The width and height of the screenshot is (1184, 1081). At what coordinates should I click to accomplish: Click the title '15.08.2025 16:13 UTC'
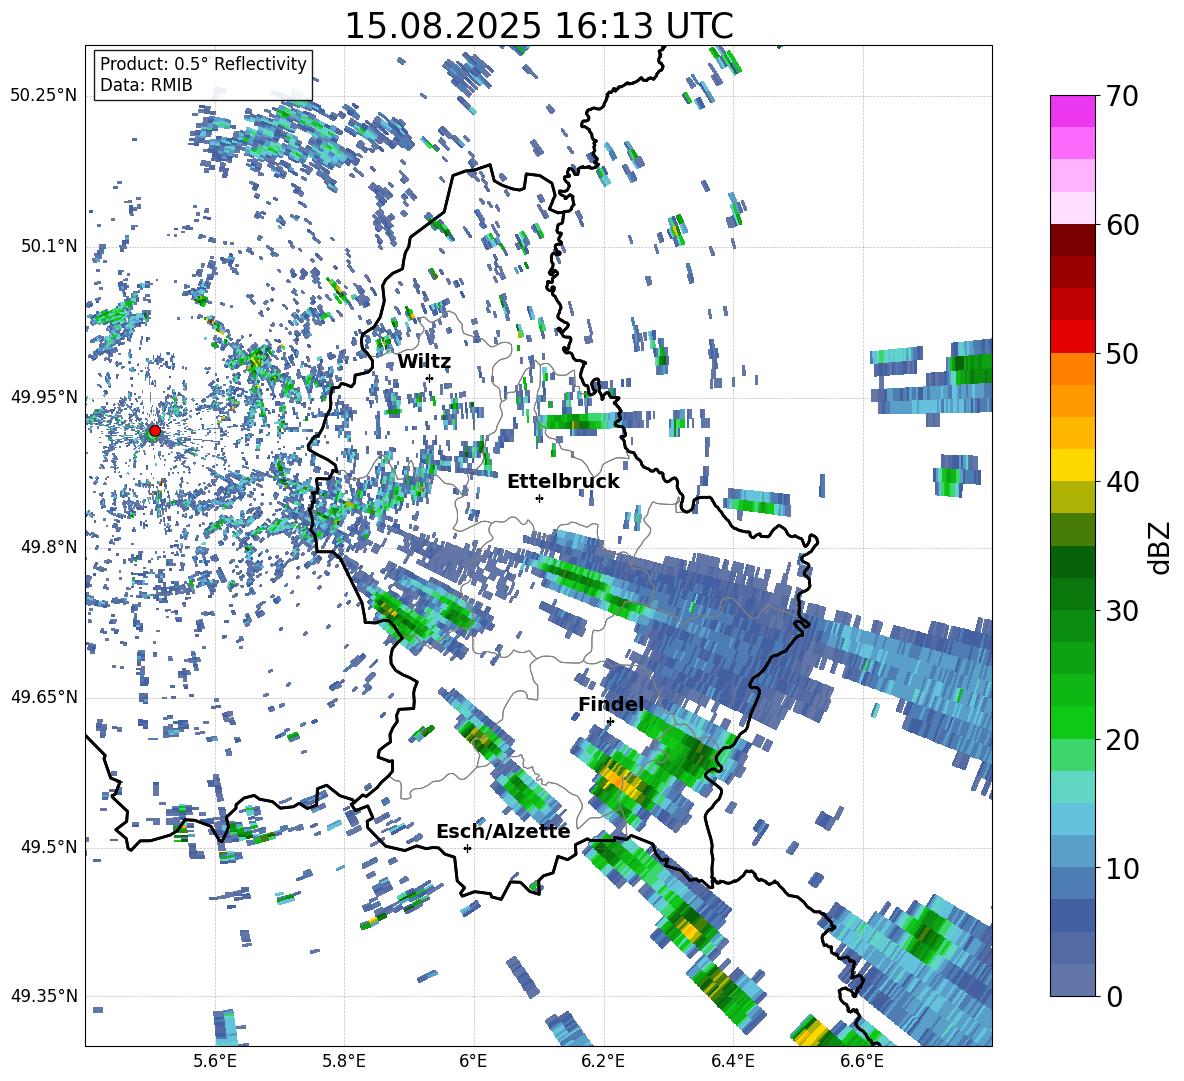pyautogui.click(x=538, y=26)
